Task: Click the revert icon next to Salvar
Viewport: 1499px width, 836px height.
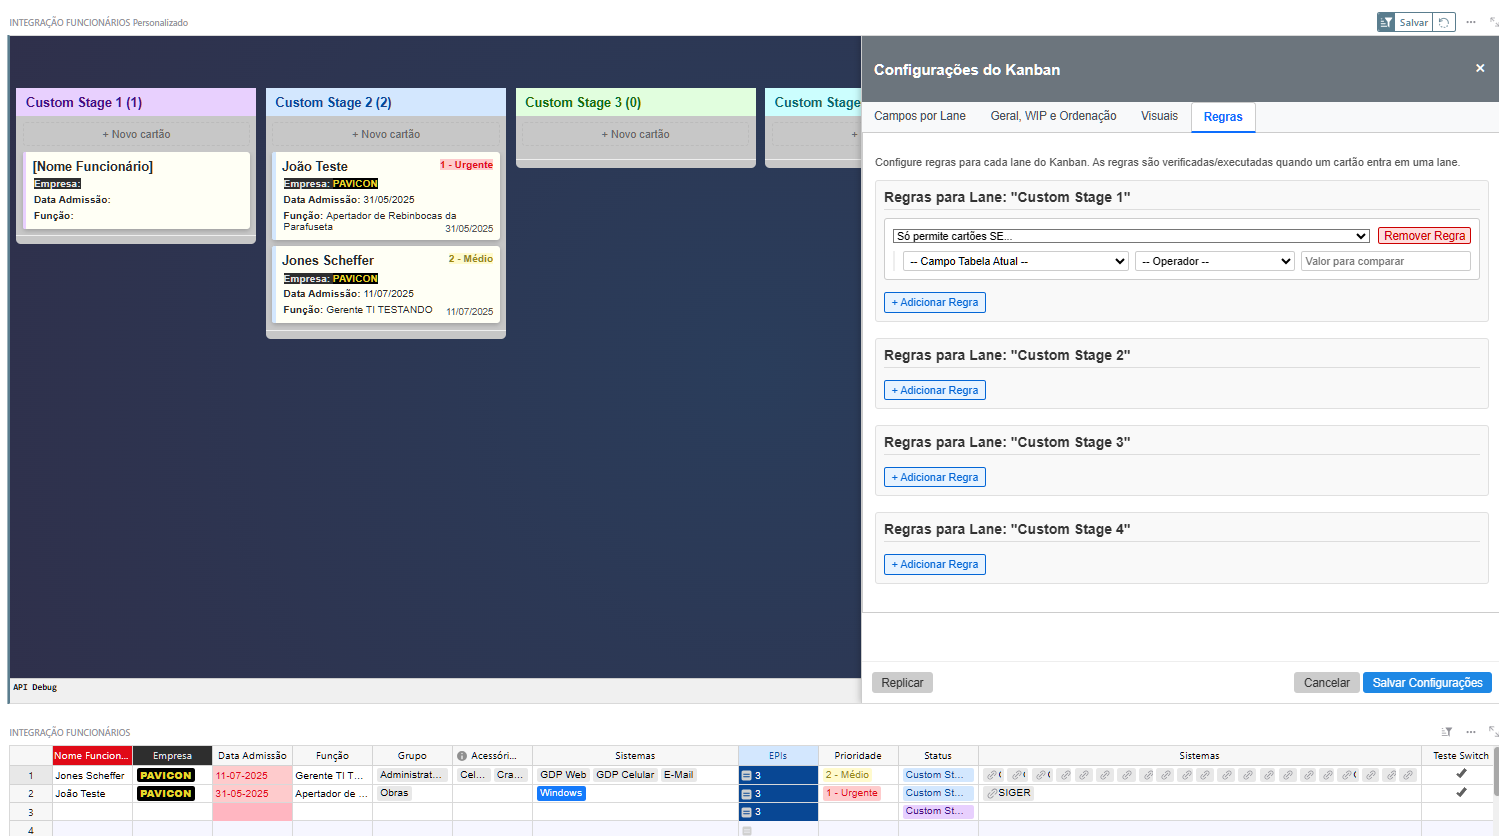Action: tap(1444, 22)
